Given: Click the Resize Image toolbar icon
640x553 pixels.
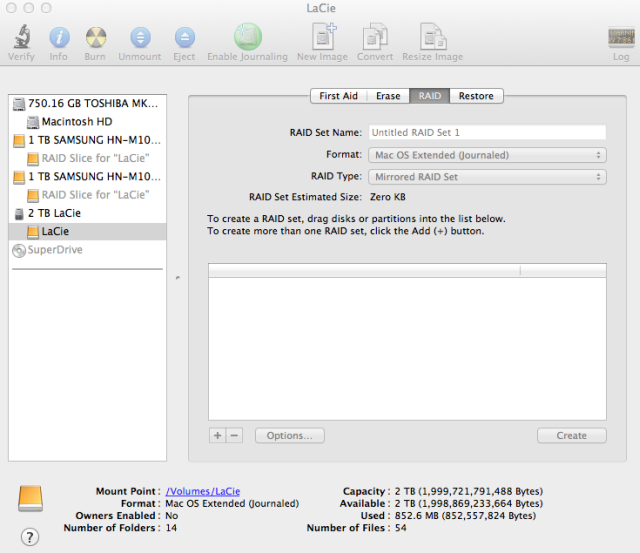Looking at the screenshot, I should coord(432,38).
